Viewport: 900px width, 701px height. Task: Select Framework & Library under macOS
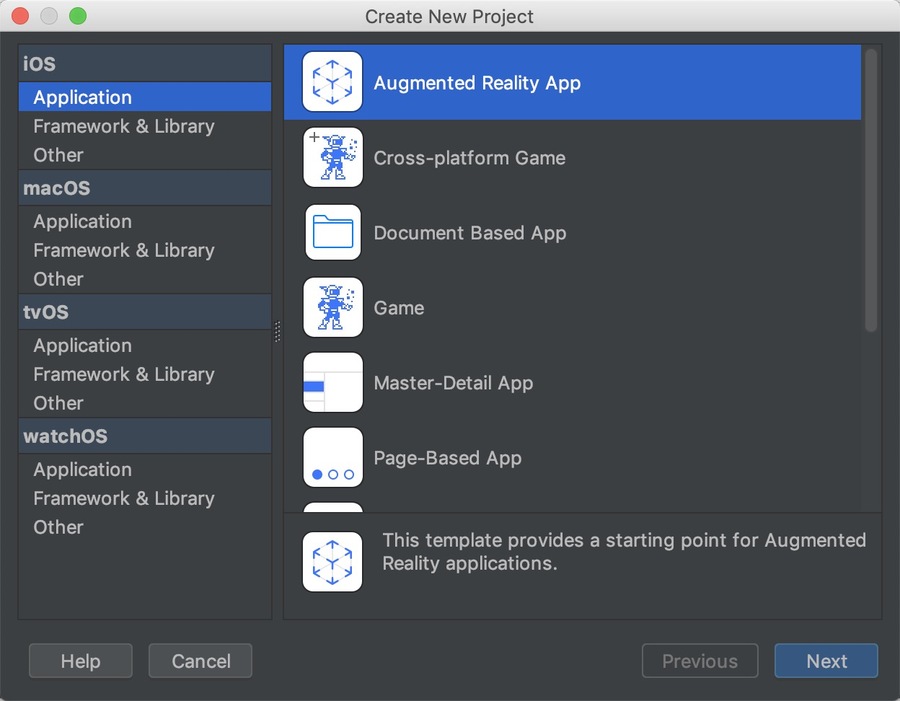tap(145, 250)
